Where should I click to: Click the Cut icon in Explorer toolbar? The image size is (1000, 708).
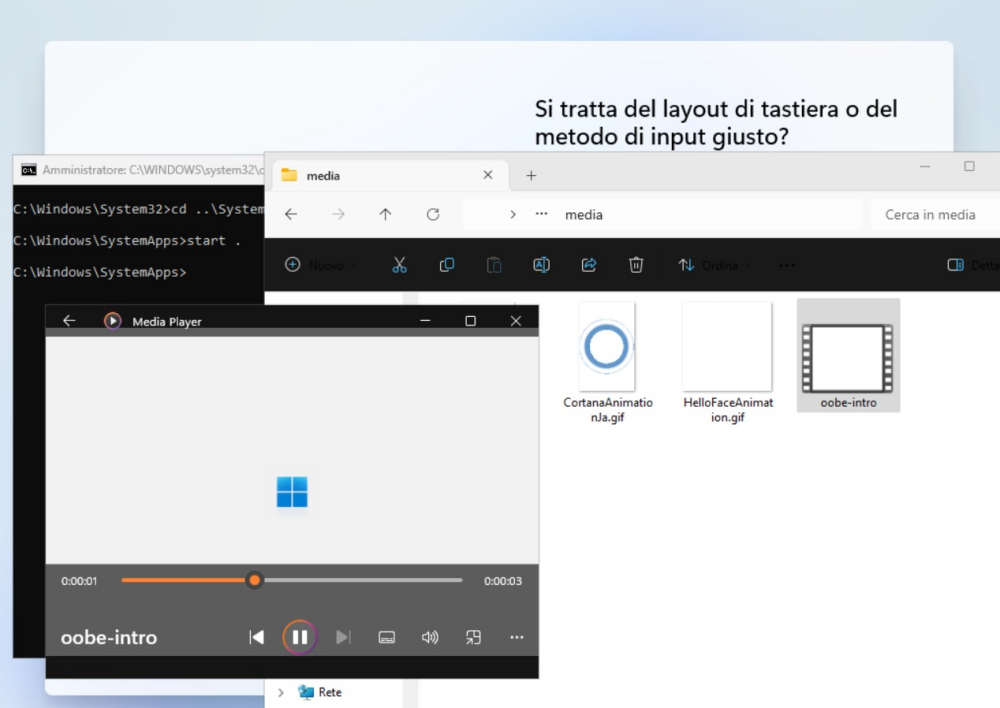[399, 265]
